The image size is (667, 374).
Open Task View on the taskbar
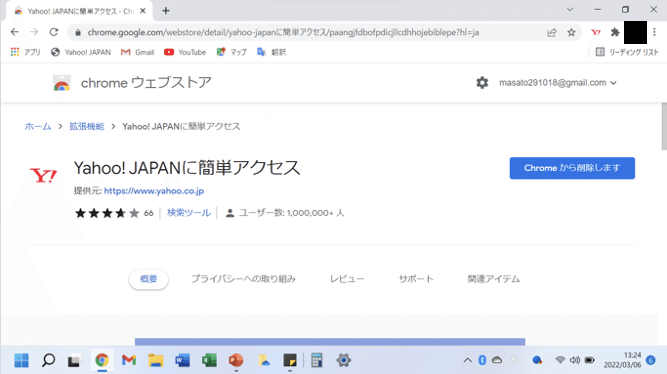(x=74, y=361)
